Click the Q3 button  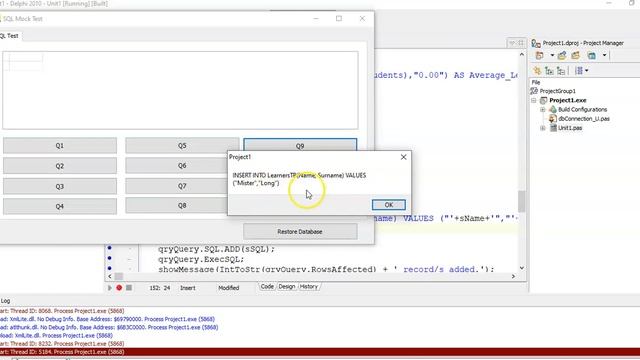click(x=60, y=187)
